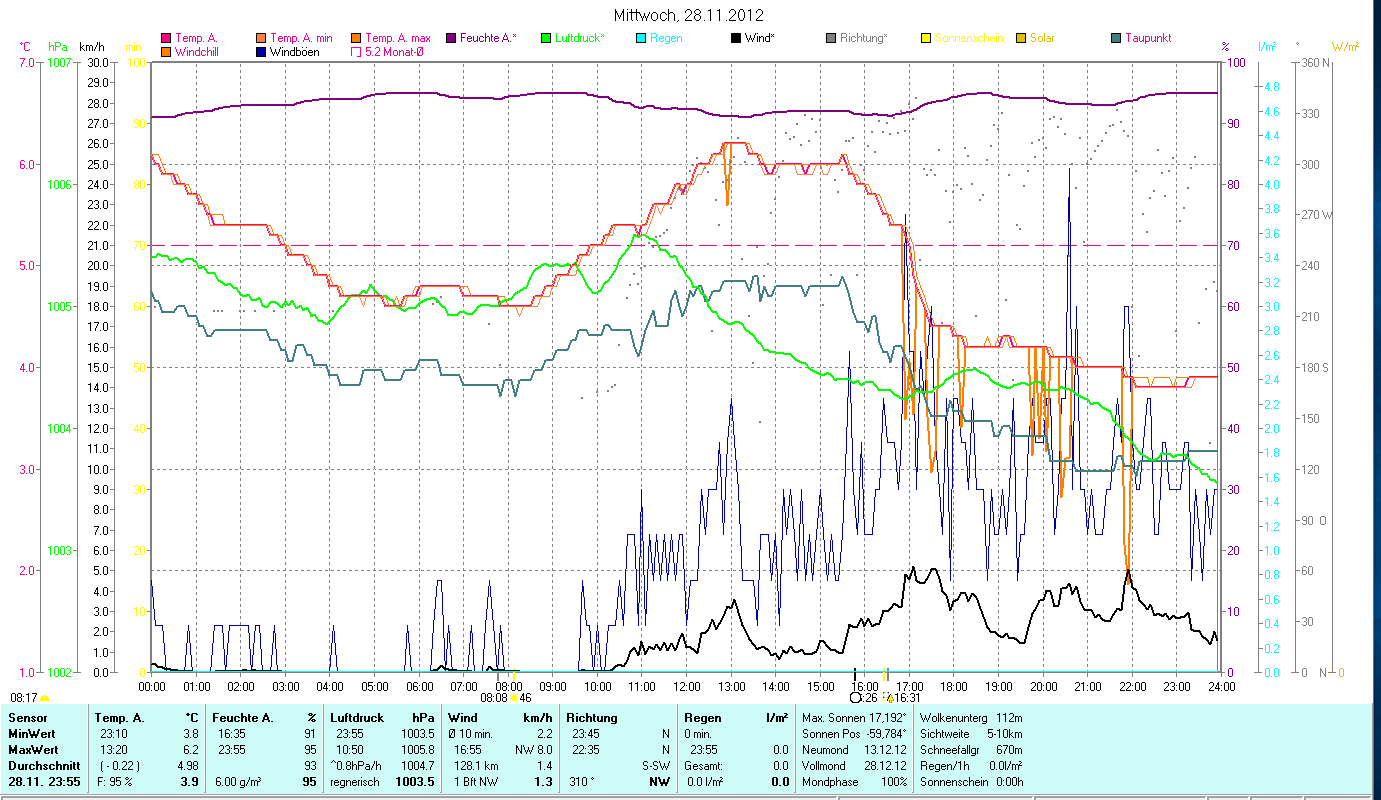
Task: Click the gray Richtung legend square
Action: (831, 39)
